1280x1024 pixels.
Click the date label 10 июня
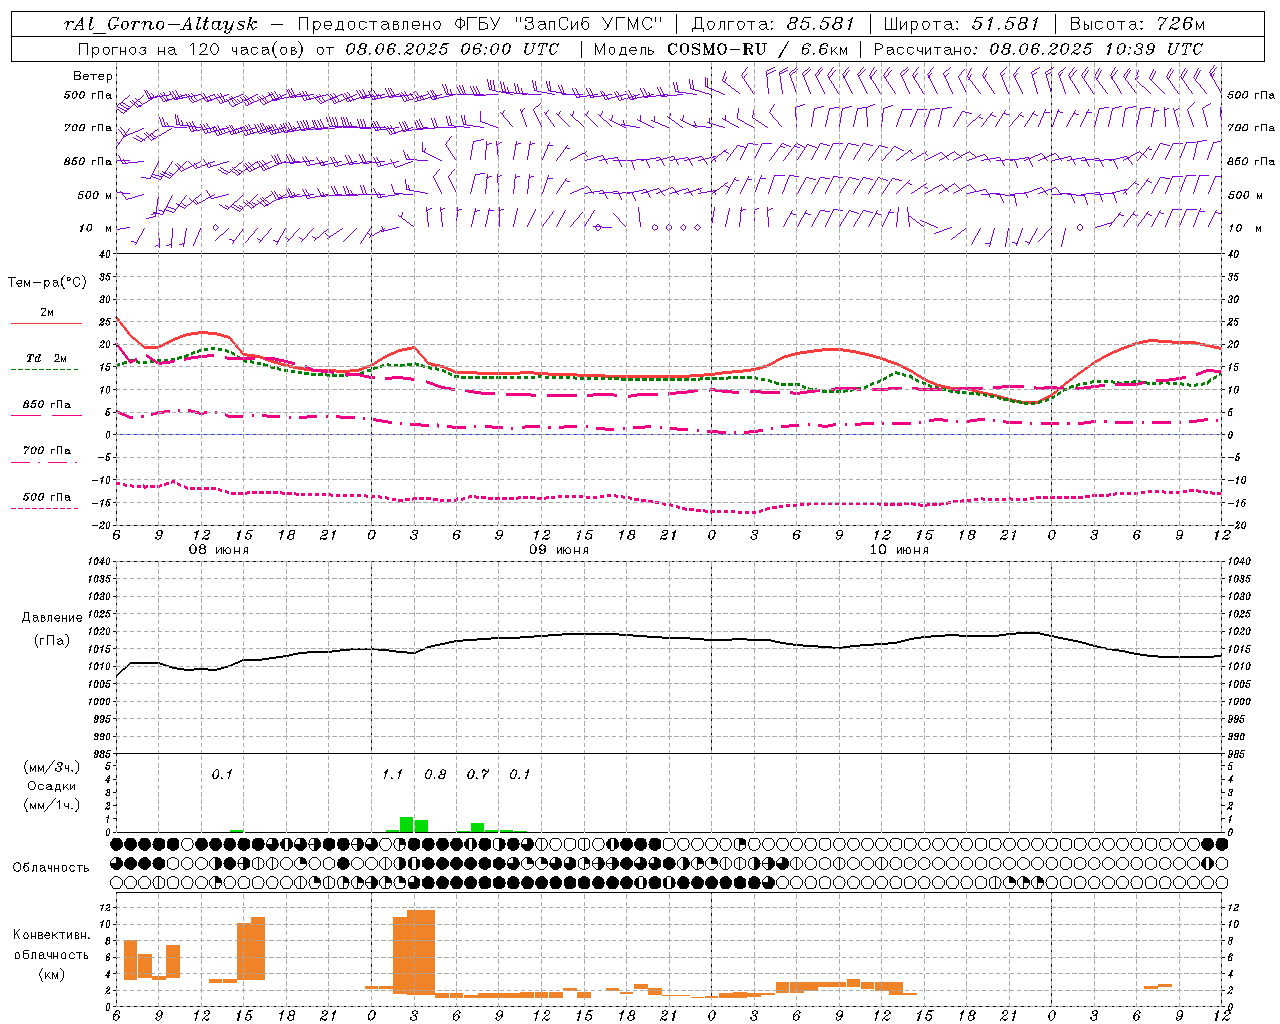click(899, 550)
